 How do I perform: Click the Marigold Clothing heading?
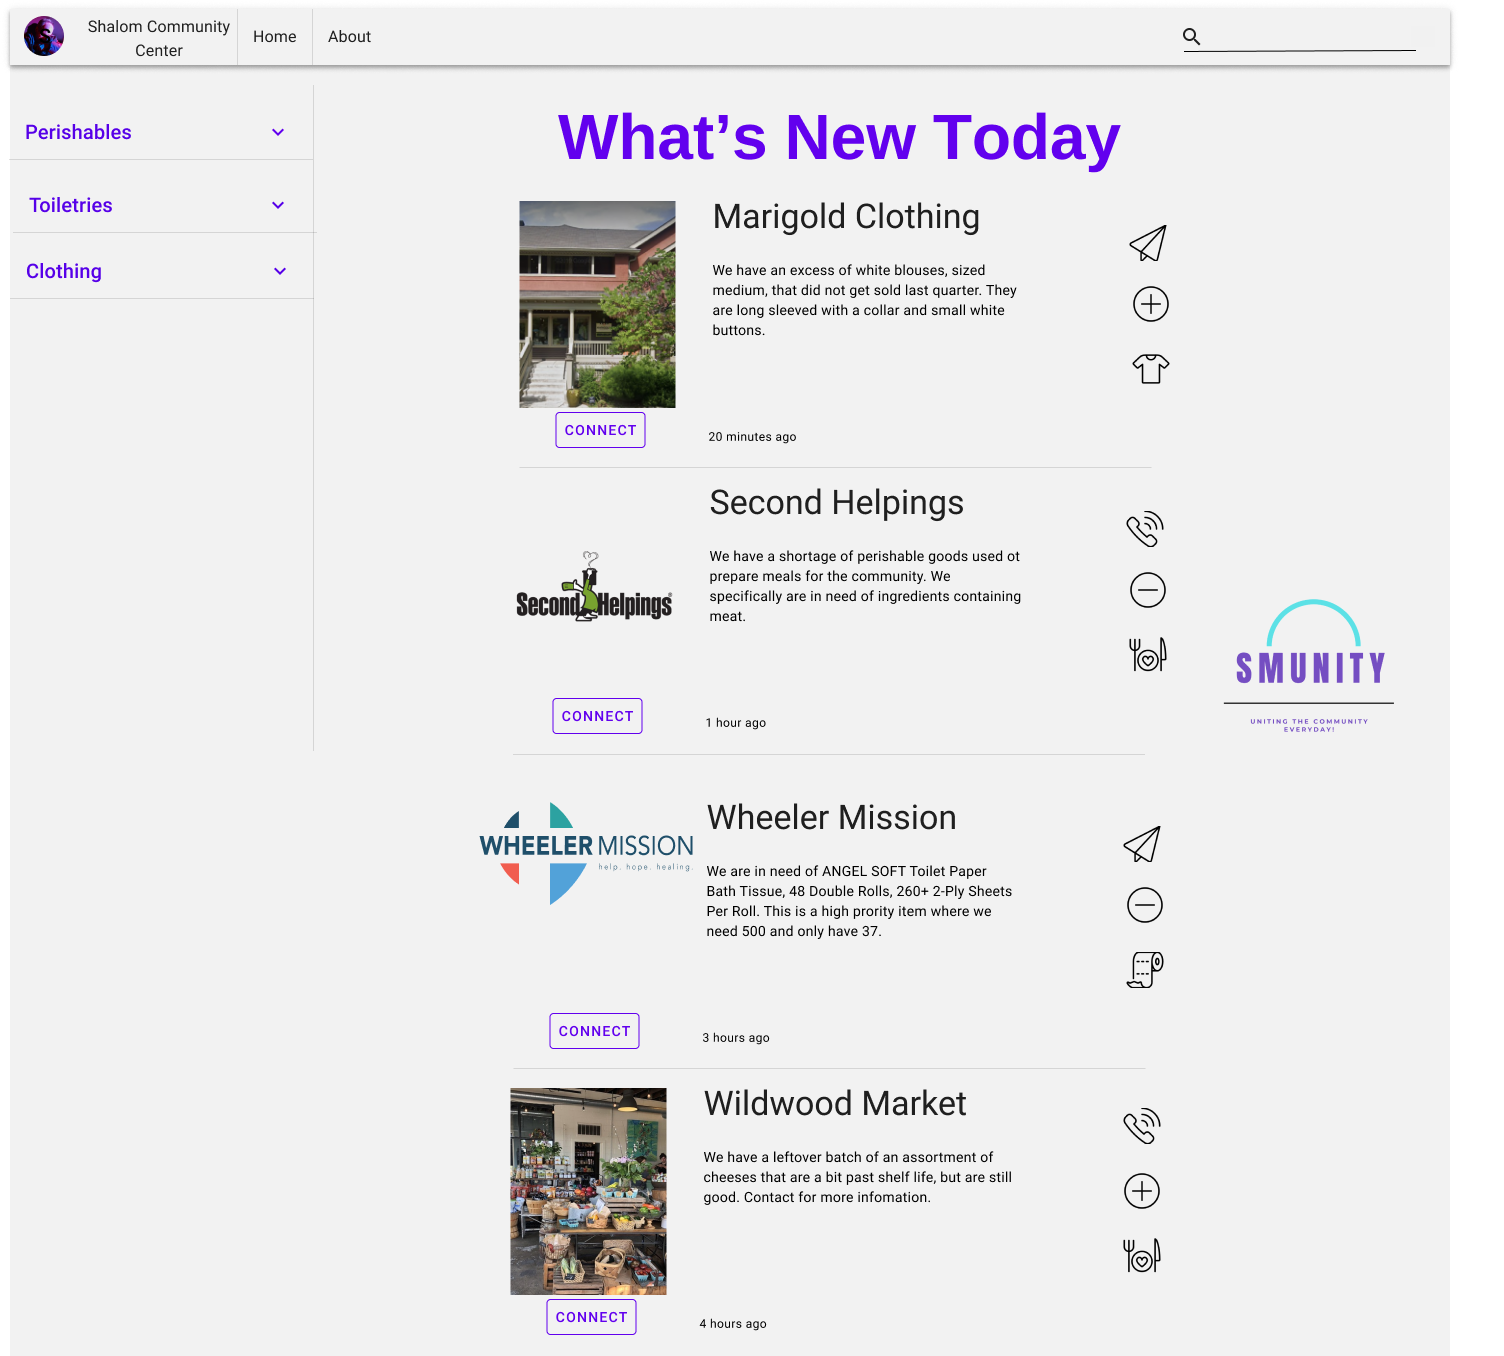pyautogui.click(x=846, y=217)
